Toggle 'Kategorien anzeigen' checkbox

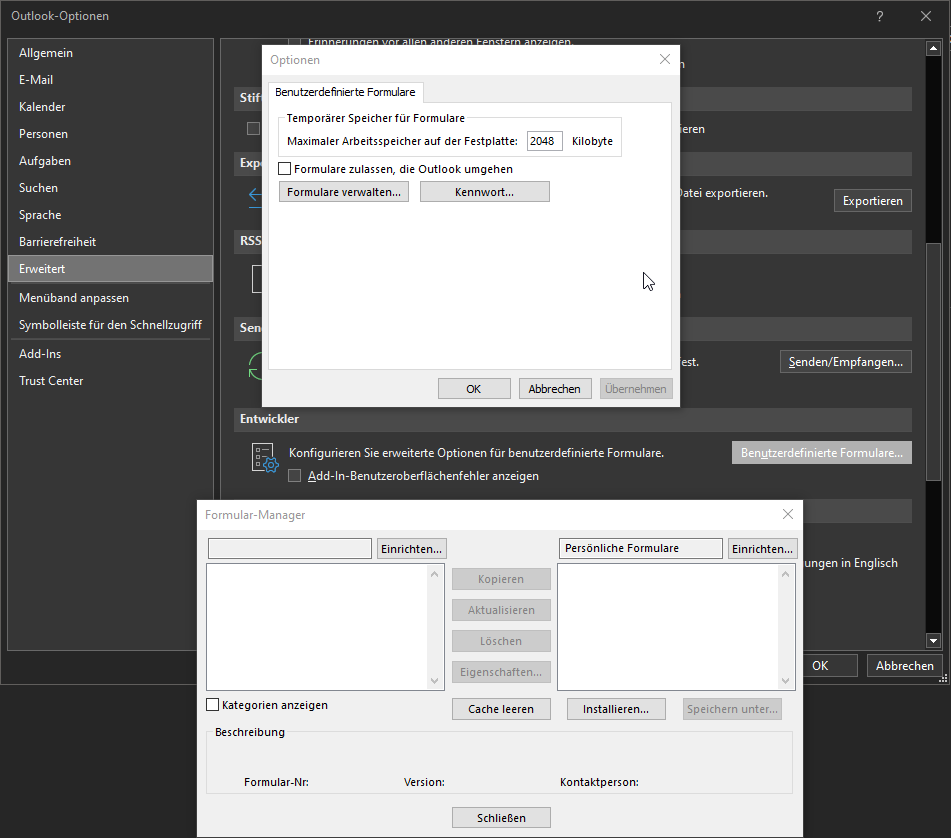pos(213,705)
